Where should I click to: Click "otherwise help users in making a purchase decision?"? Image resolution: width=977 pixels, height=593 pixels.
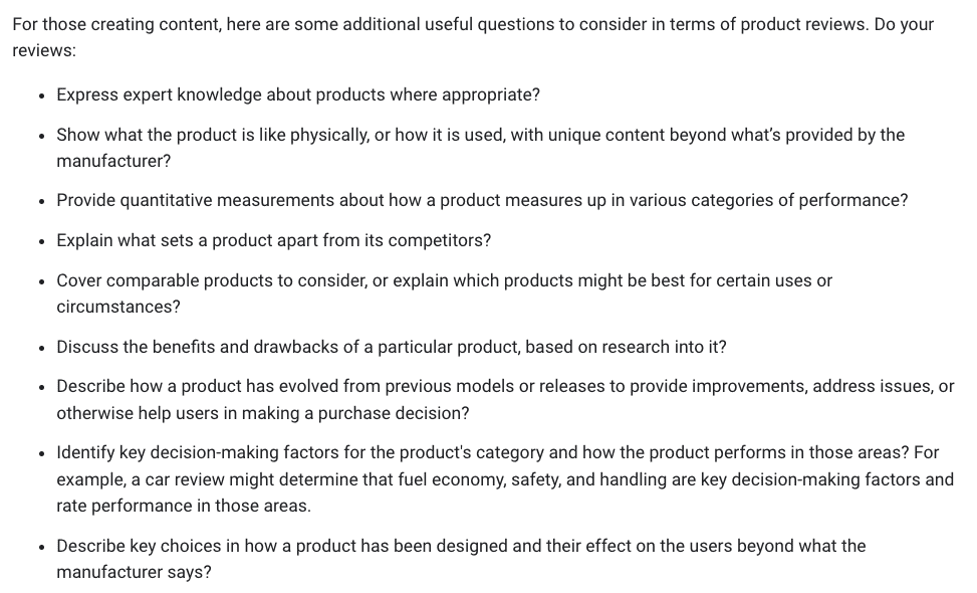(262, 413)
